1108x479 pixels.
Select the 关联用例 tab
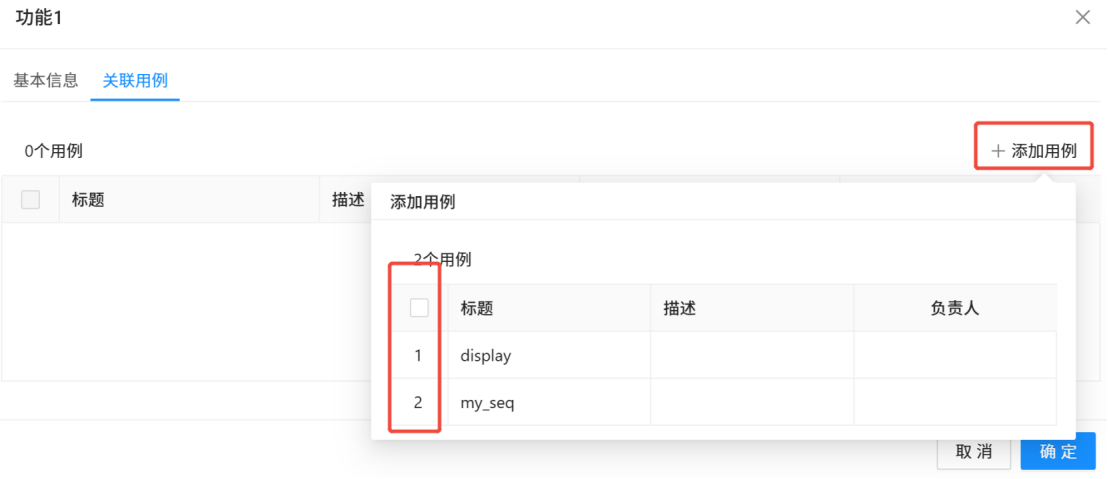pos(135,80)
